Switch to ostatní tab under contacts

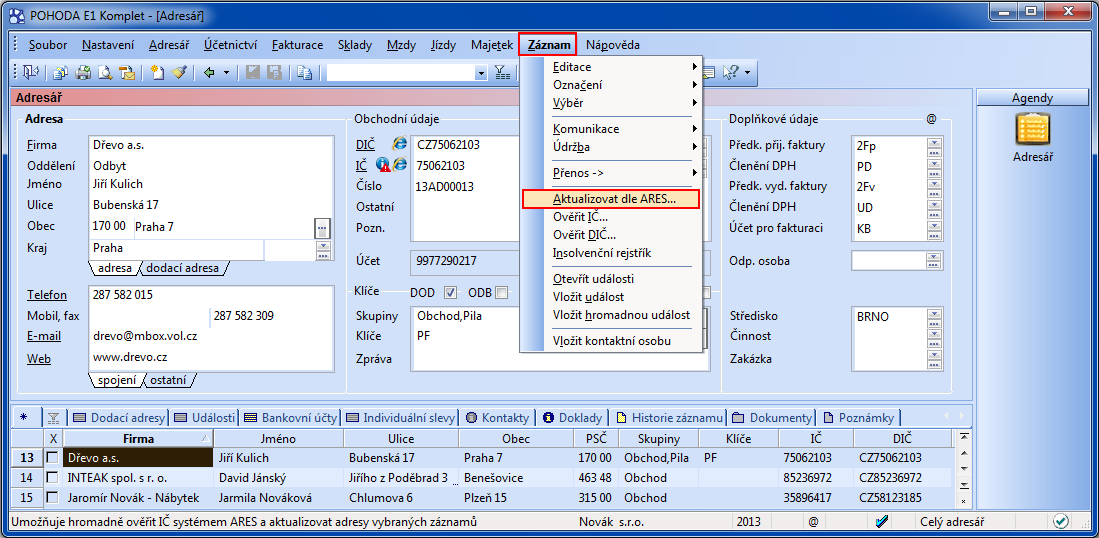170,380
